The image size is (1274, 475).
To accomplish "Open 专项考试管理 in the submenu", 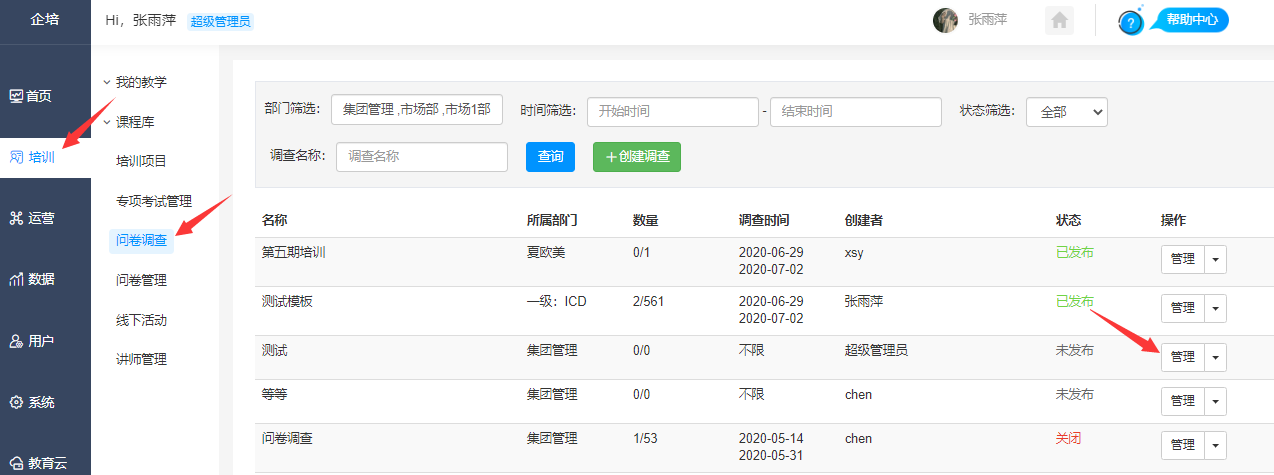I will coord(153,201).
